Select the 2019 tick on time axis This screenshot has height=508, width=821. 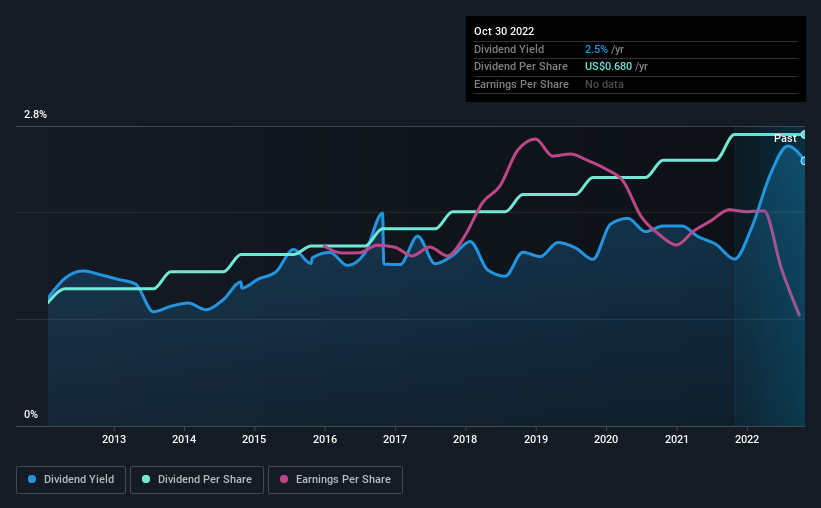click(x=536, y=439)
